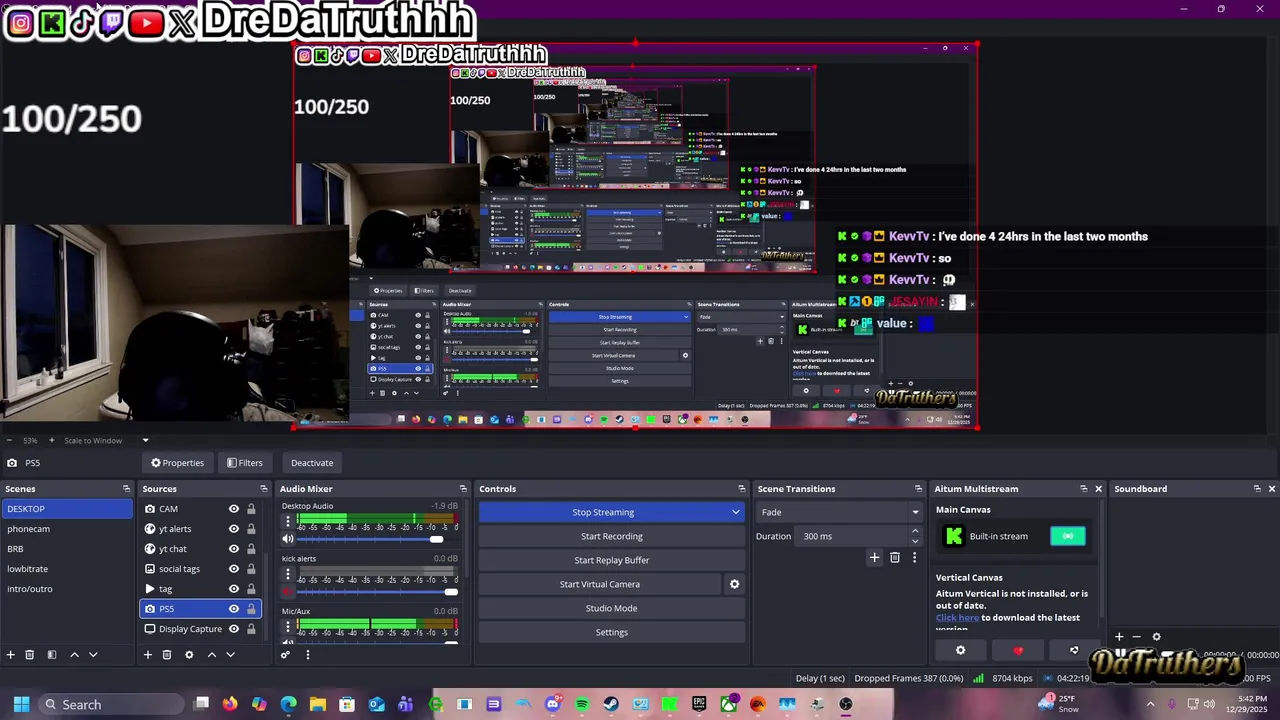Enable Studio Mode
Image resolution: width=1280 pixels, height=720 pixels.
611,608
